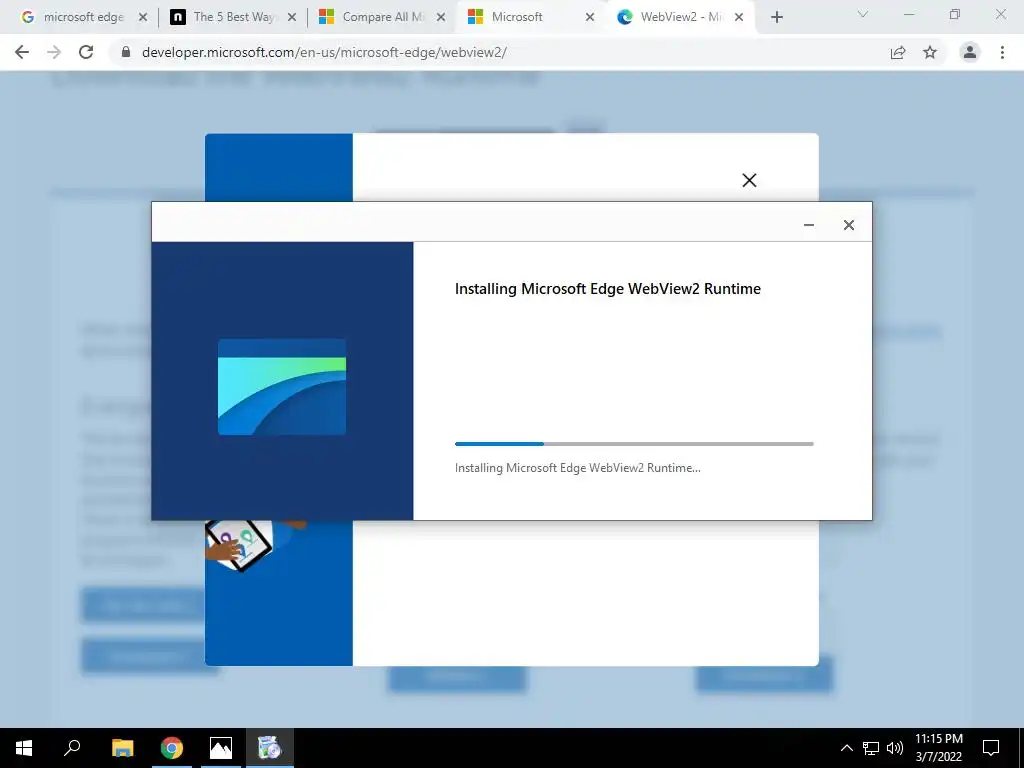
Task: Close the WebView2 installer dialog
Action: coord(848,225)
